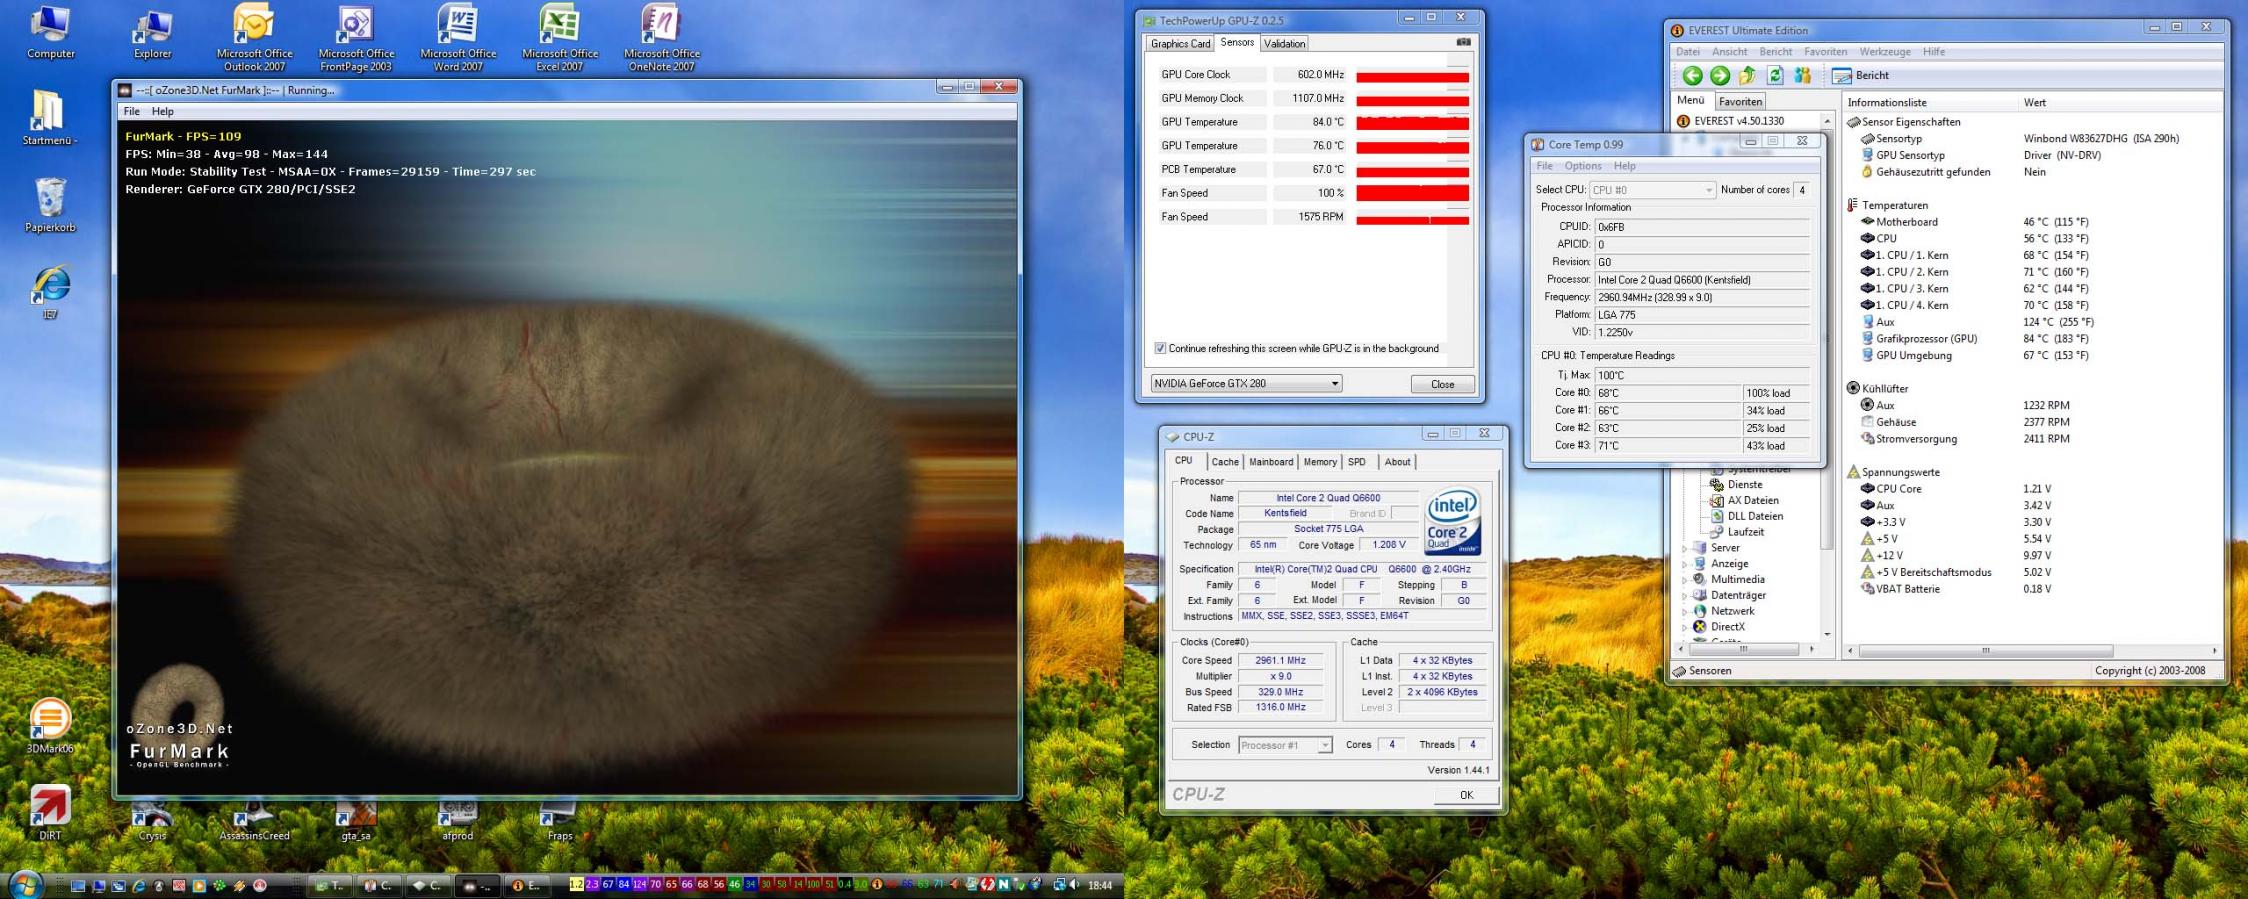
Task: Launch the Crysis desktop shortcut
Action: pyautogui.click(x=152, y=820)
